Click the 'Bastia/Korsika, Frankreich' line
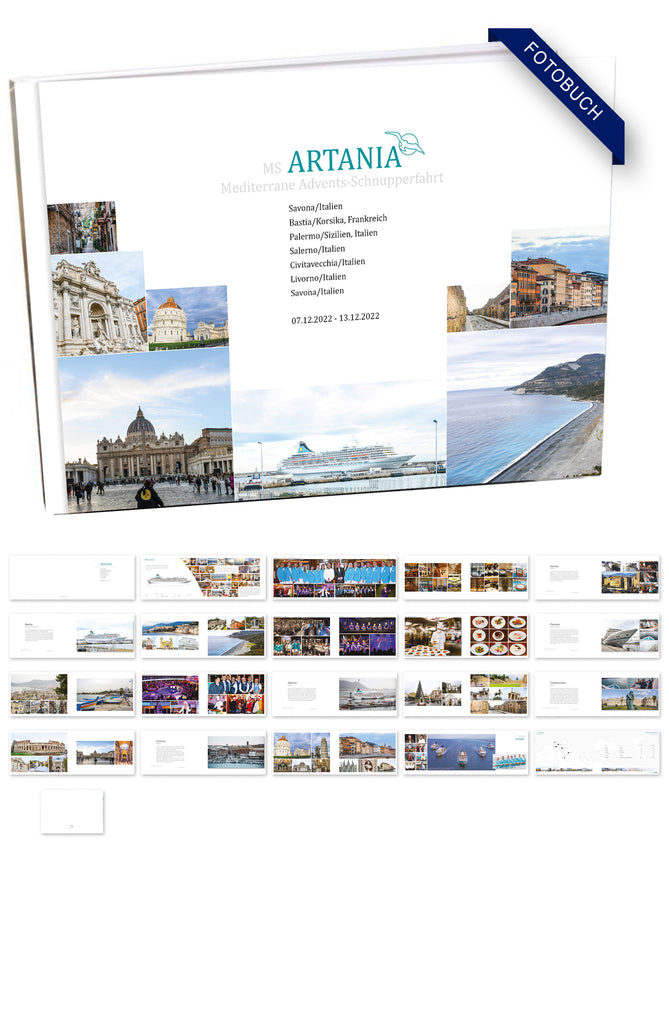The image size is (669, 1024). pos(338,220)
